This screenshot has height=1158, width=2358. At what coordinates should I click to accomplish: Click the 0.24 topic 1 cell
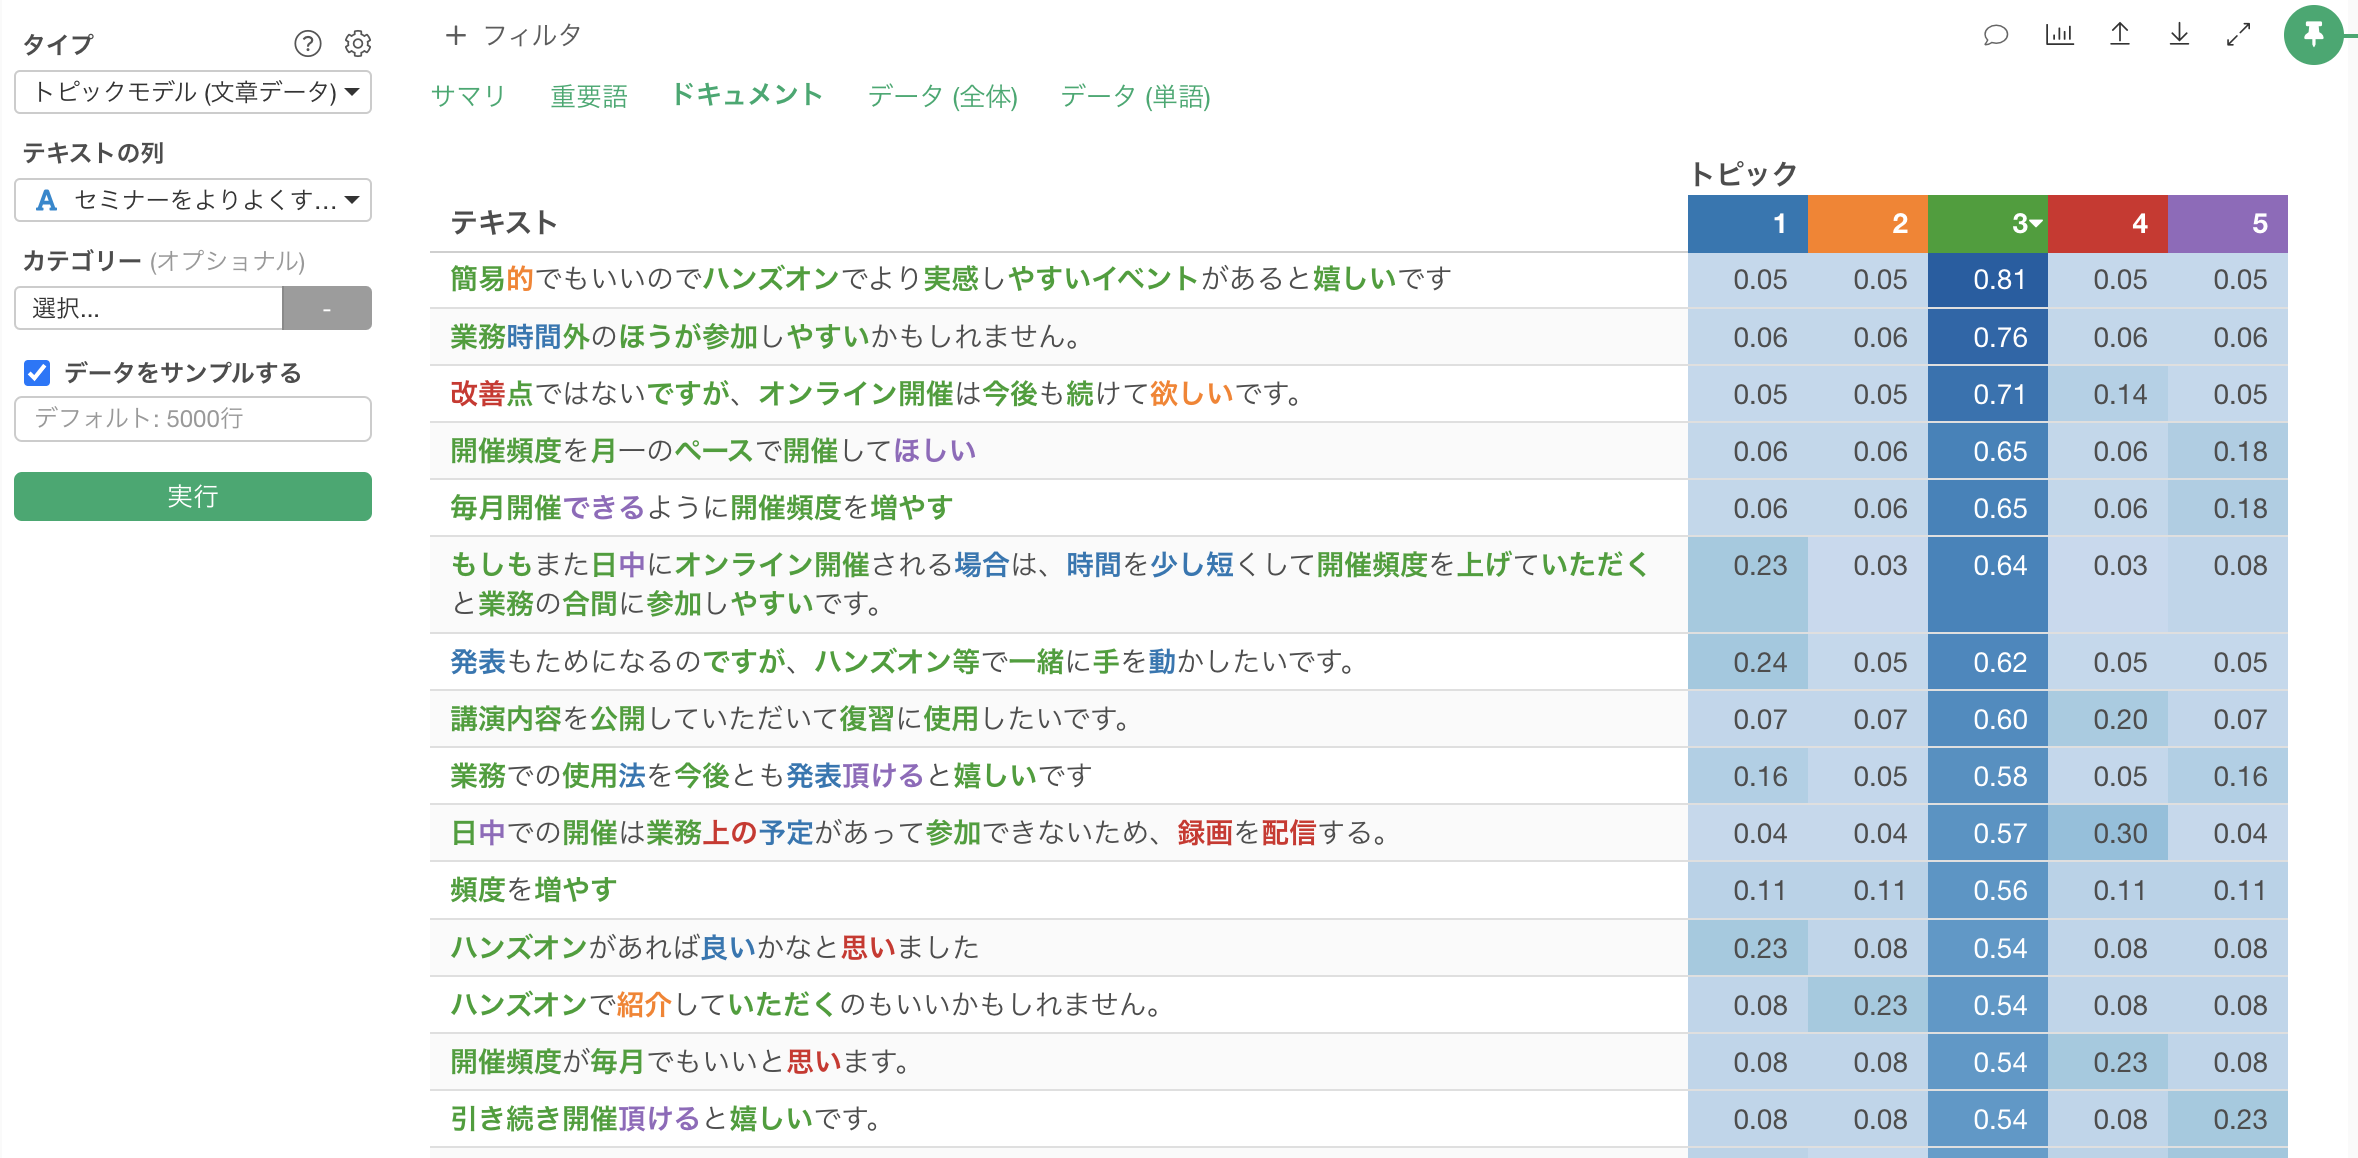point(1748,662)
